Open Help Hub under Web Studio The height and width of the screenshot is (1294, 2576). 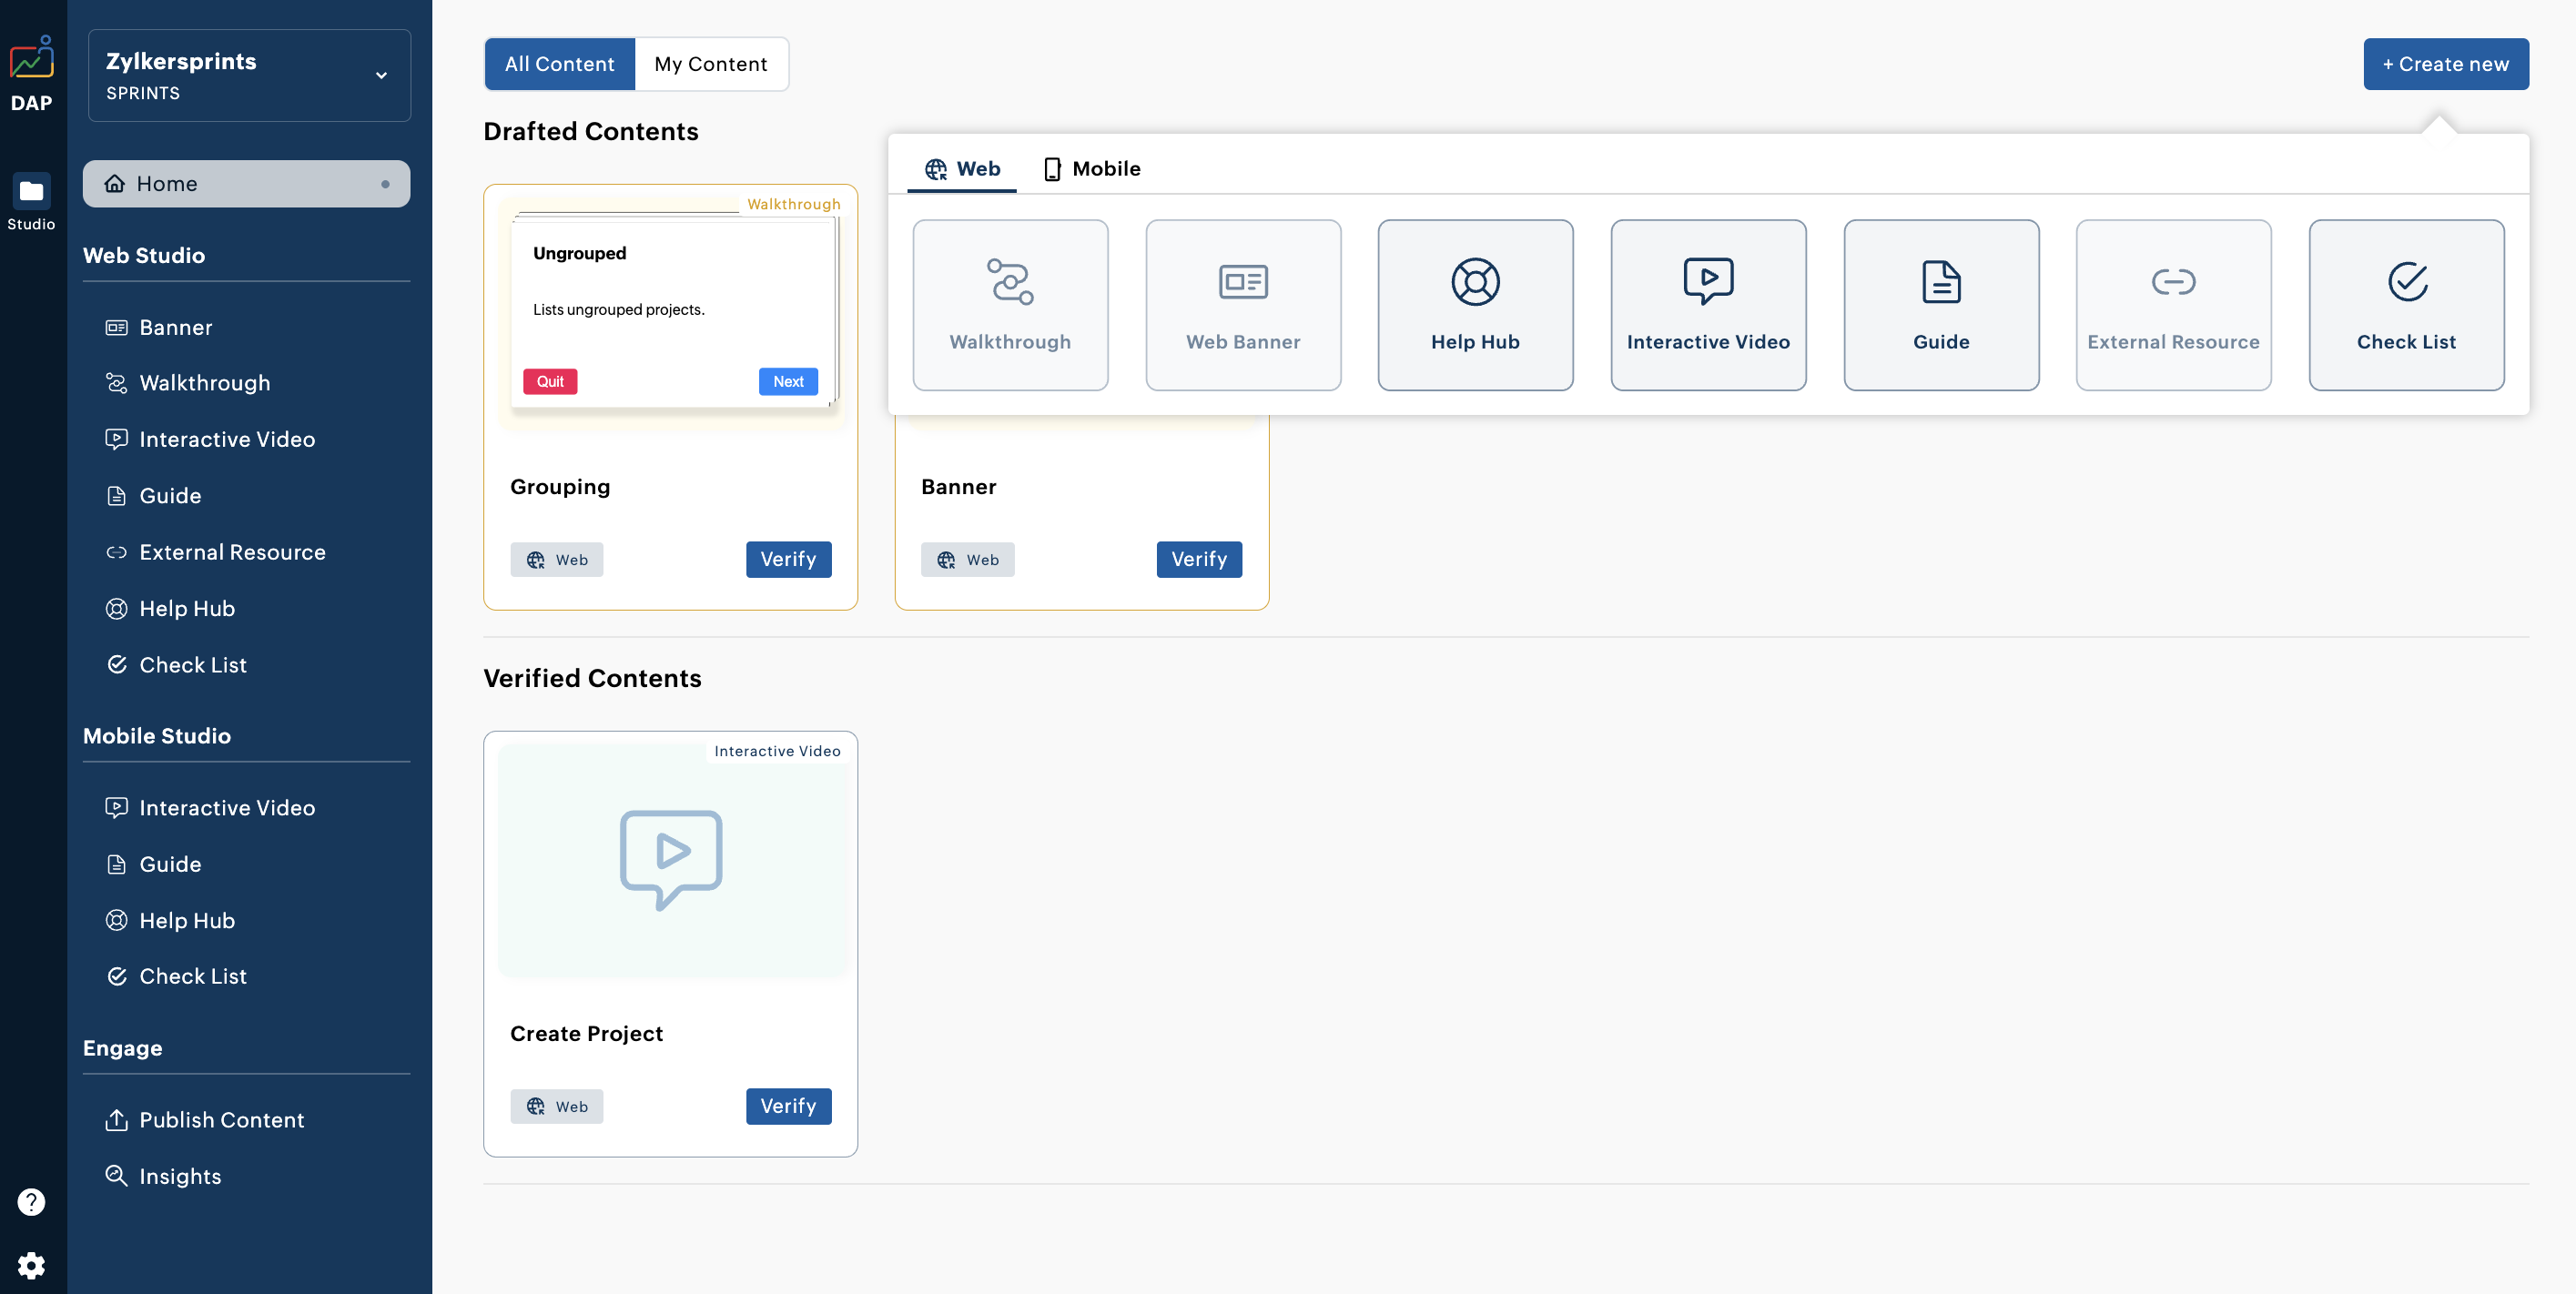click(170, 608)
